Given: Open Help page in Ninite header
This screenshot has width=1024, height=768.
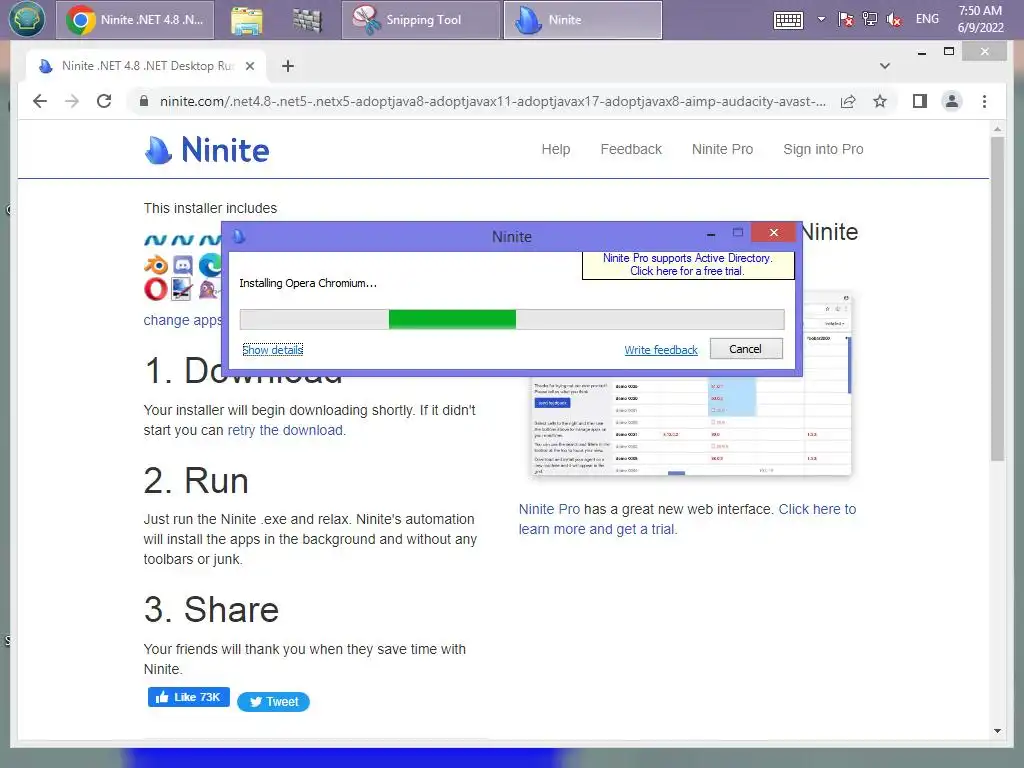Looking at the screenshot, I should [556, 150].
